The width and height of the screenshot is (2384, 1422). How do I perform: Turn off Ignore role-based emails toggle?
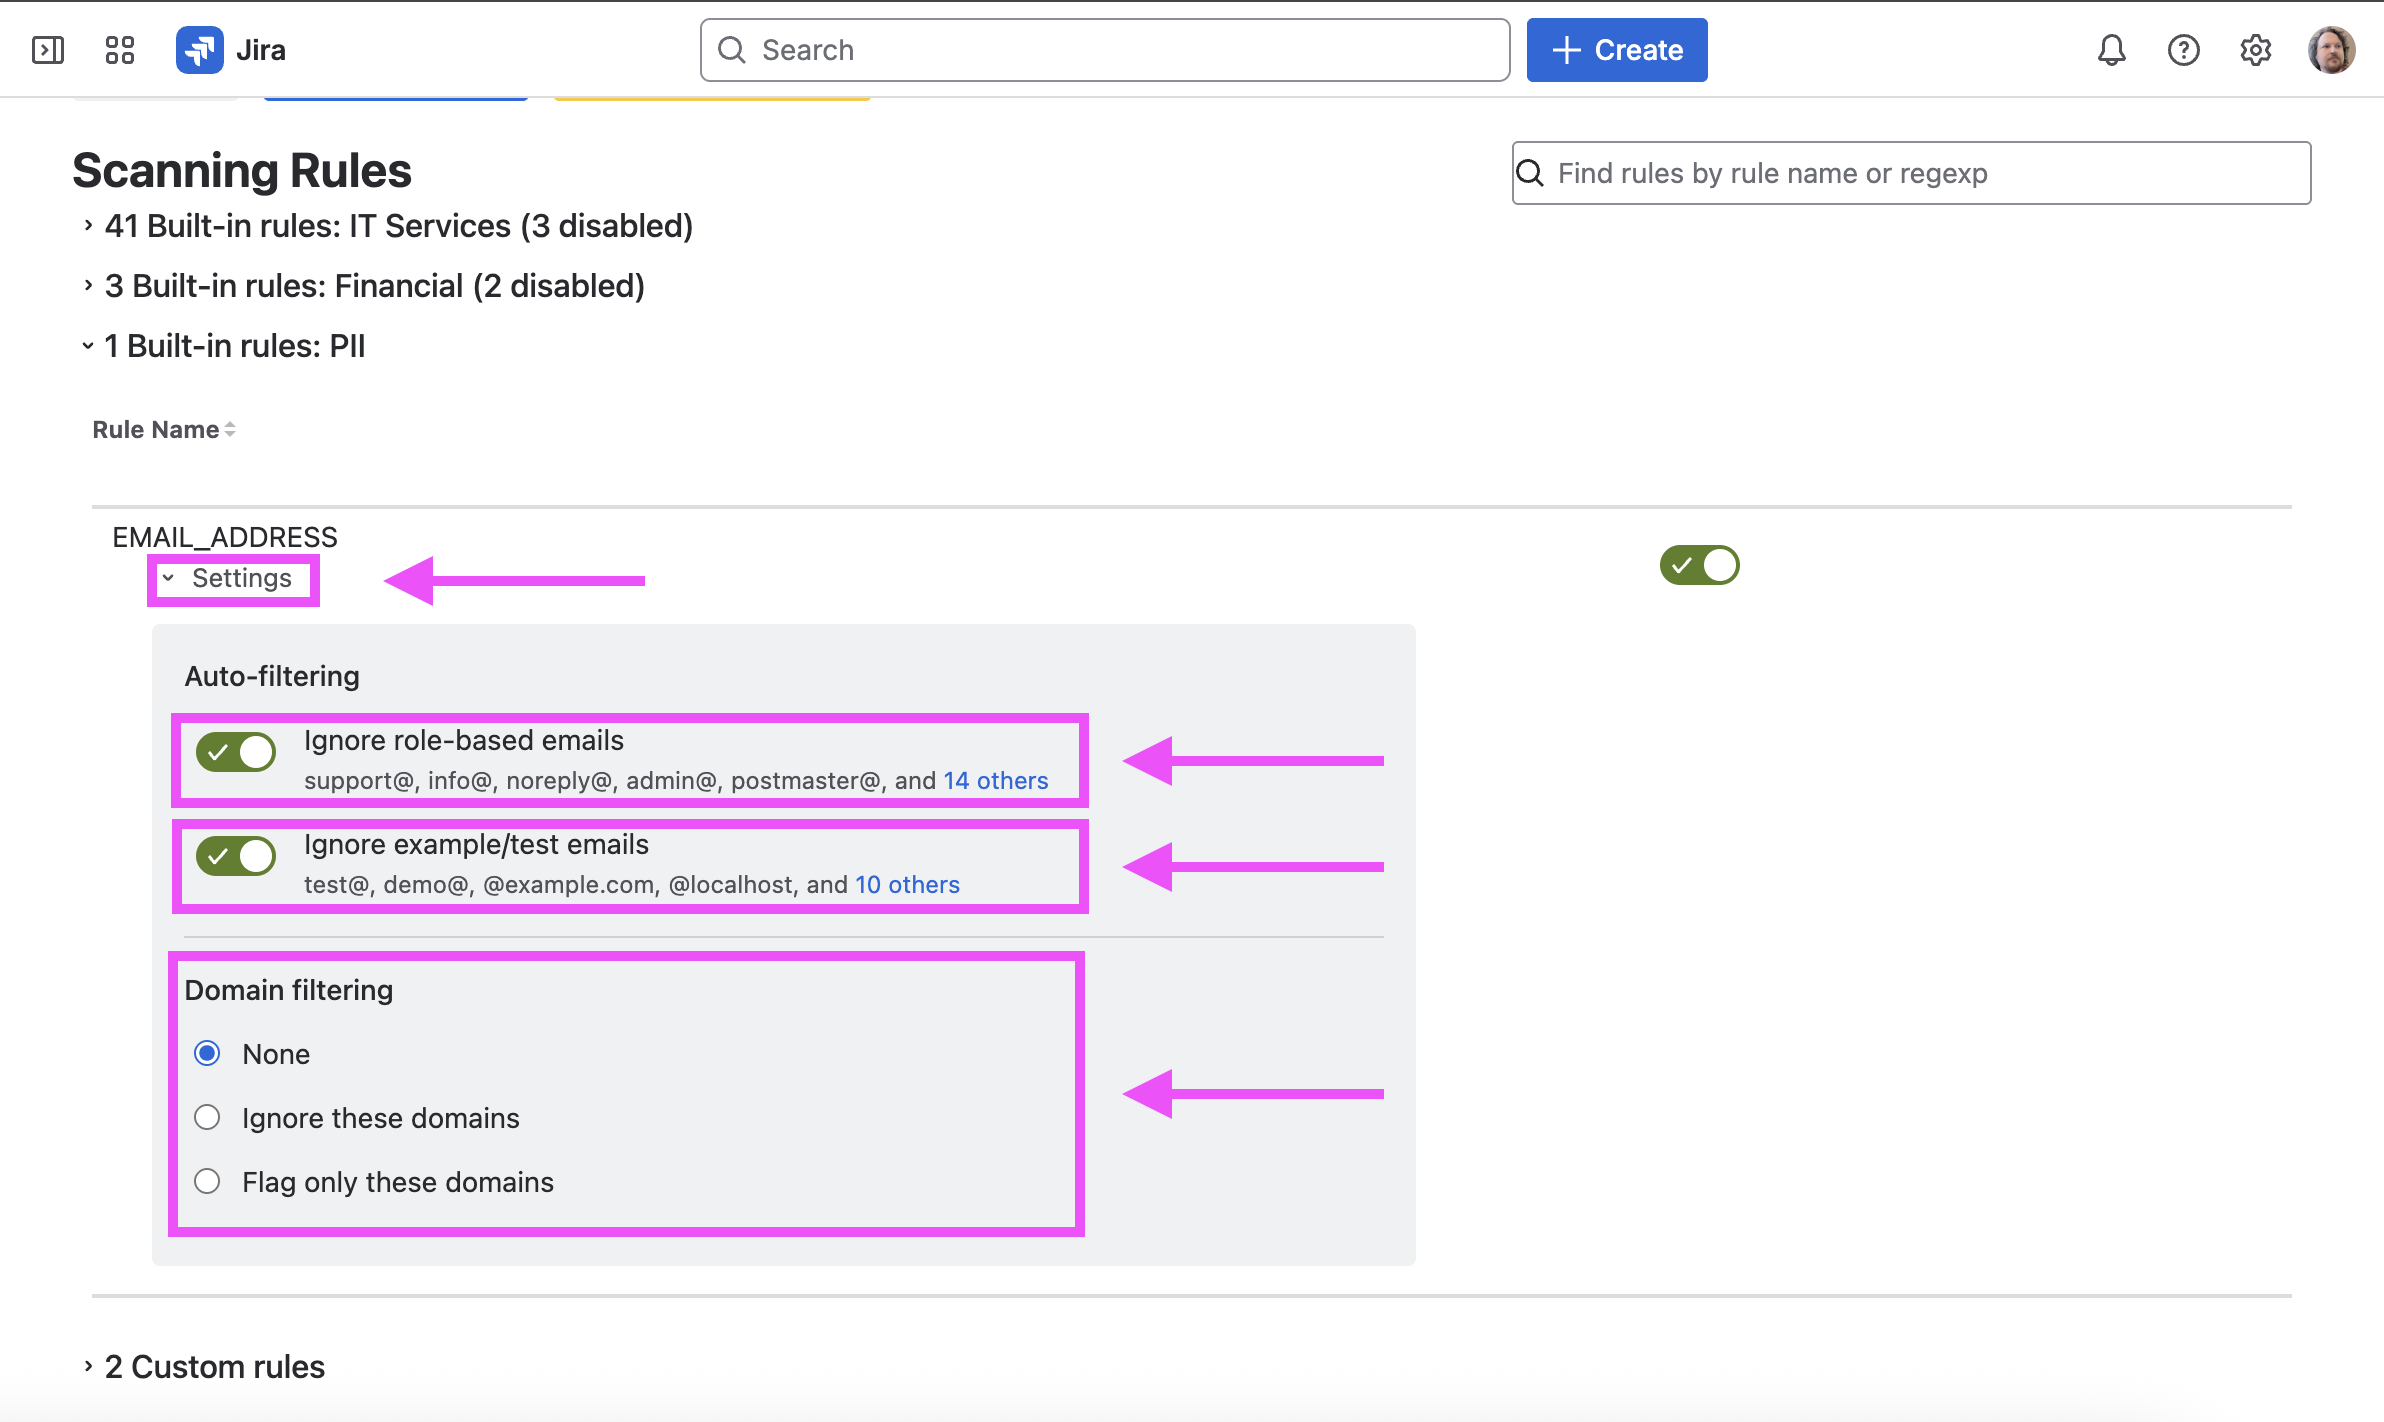(x=236, y=752)
